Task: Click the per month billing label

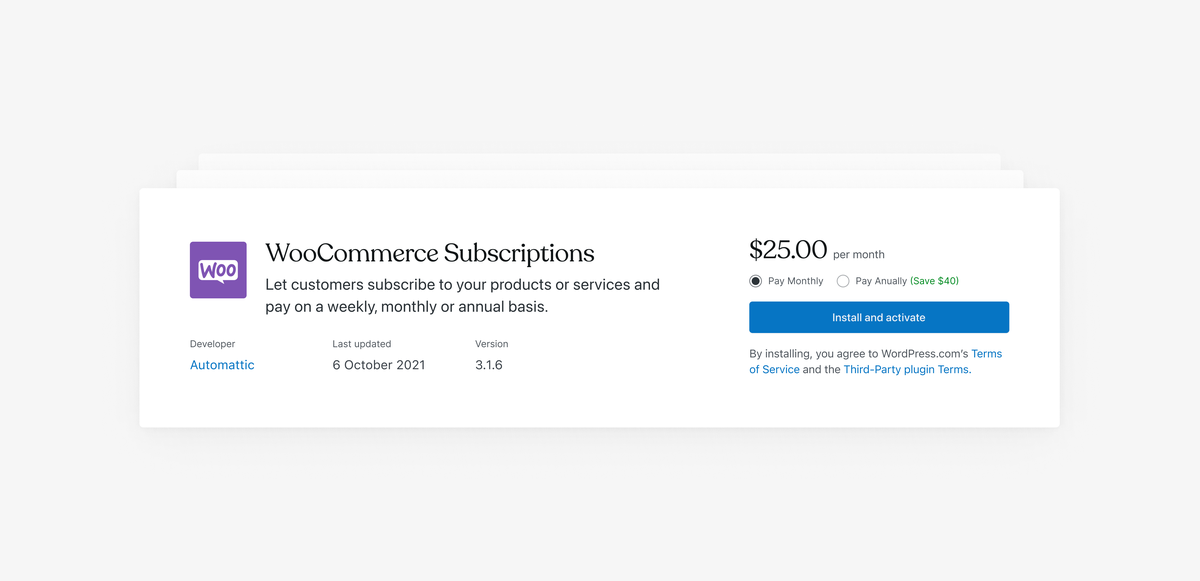Action: [859, 254]
